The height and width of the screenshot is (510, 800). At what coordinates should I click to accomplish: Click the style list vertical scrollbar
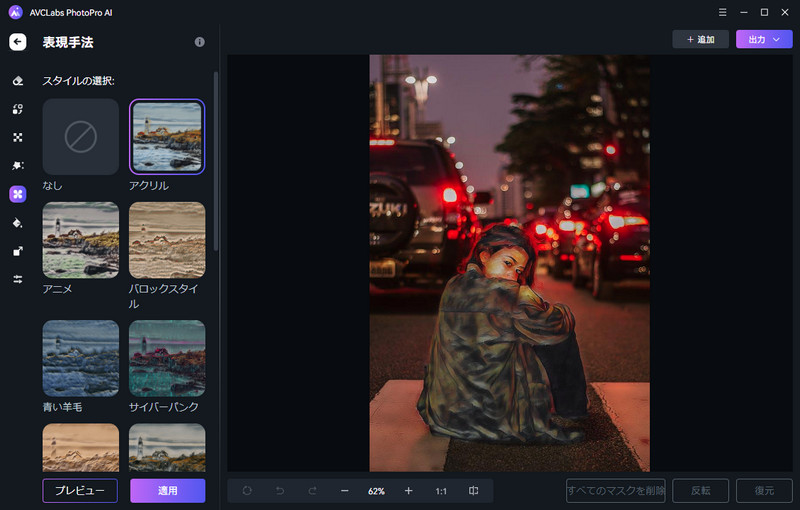(216, 161)
